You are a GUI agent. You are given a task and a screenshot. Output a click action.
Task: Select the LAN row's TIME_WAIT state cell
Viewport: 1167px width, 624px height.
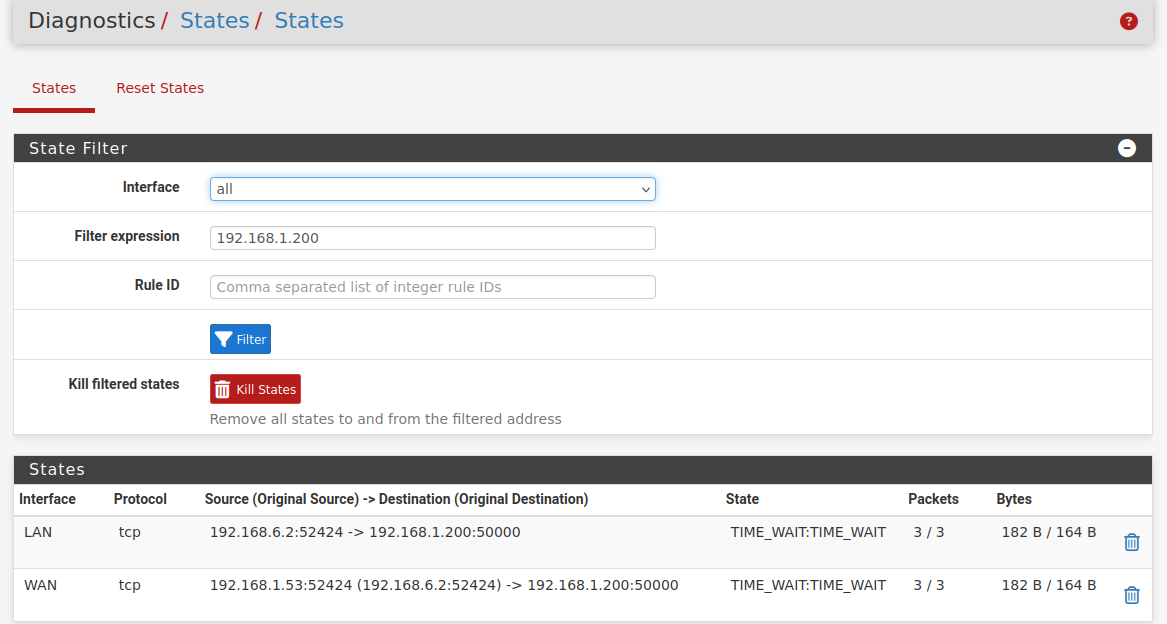pos(808,532)
